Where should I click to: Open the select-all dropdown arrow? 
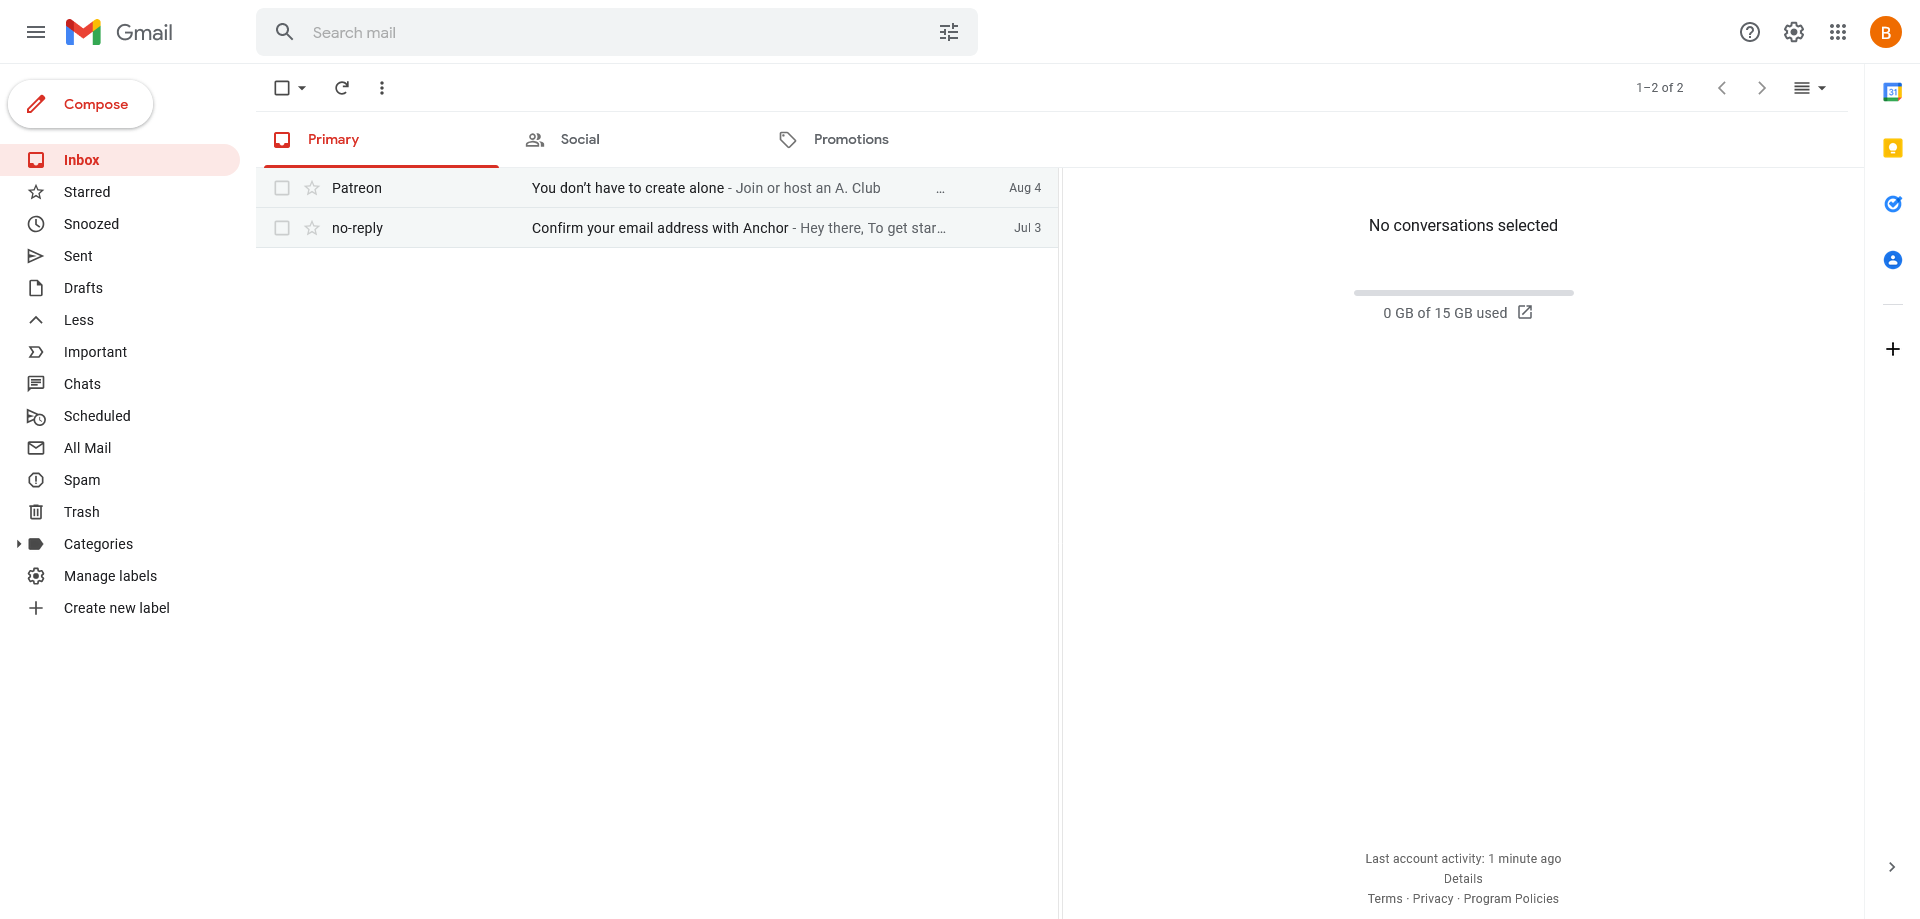point(302,88)
